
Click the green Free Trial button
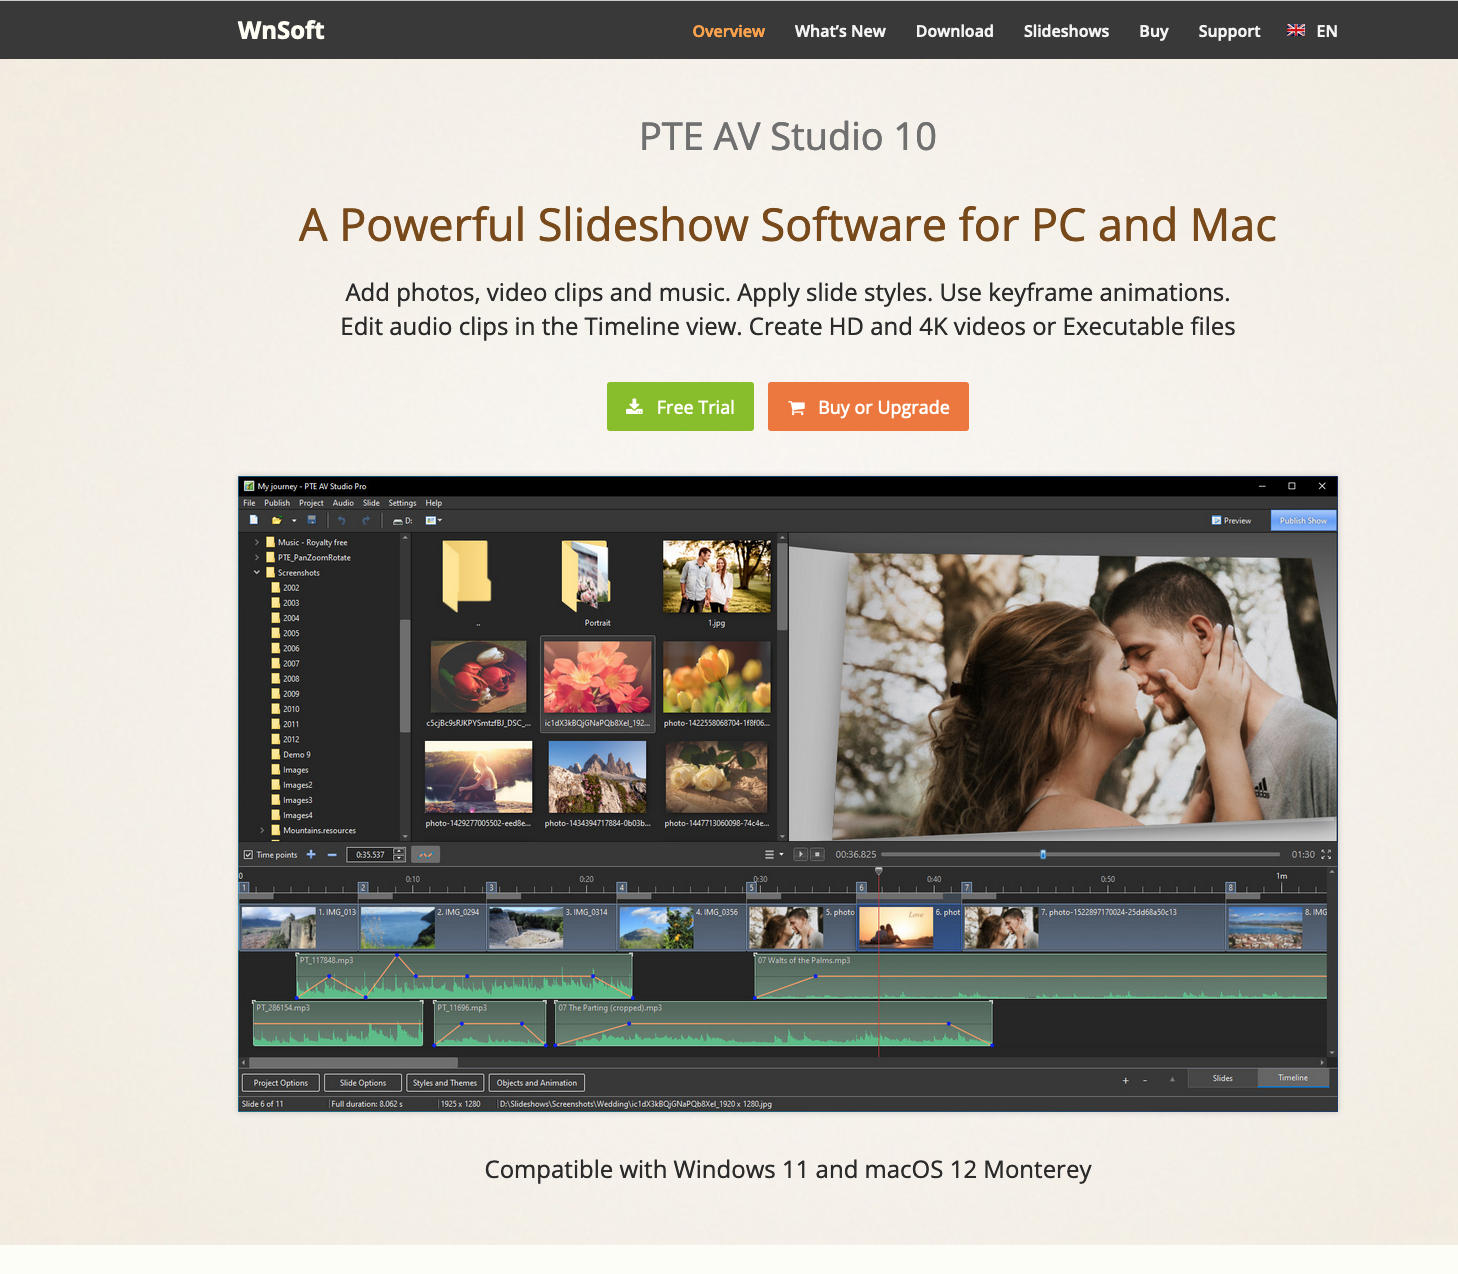tap(680, 407)
